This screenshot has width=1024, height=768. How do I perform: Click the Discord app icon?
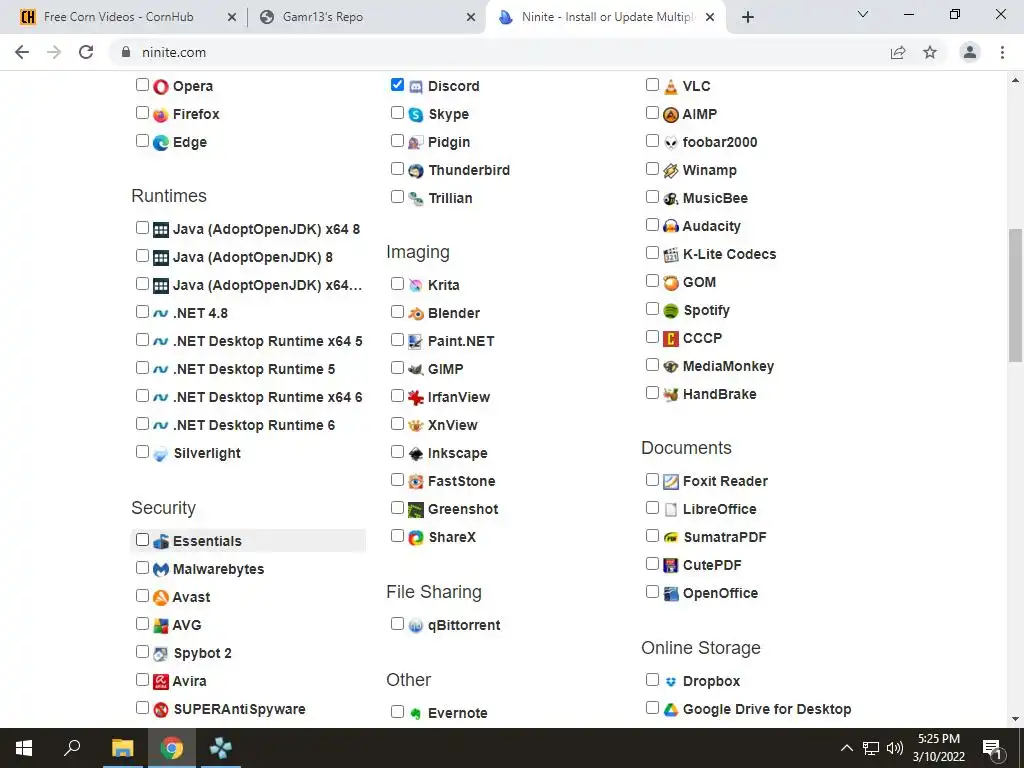pyautogui.click(x=416, y=86)
